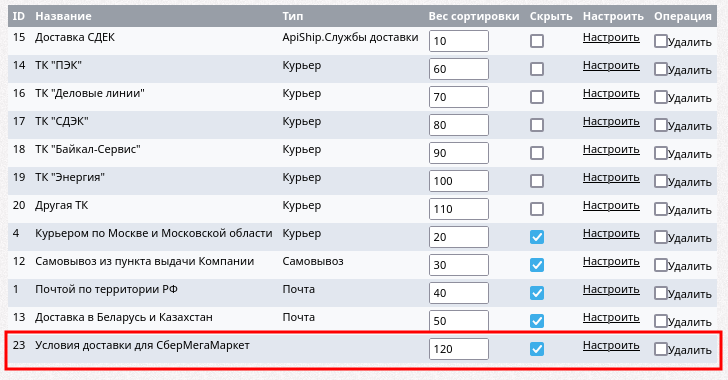Screen dimensions: 728x380
Task: Open Настроить link for ТК "ПЭК"
Action: point(611,66)
